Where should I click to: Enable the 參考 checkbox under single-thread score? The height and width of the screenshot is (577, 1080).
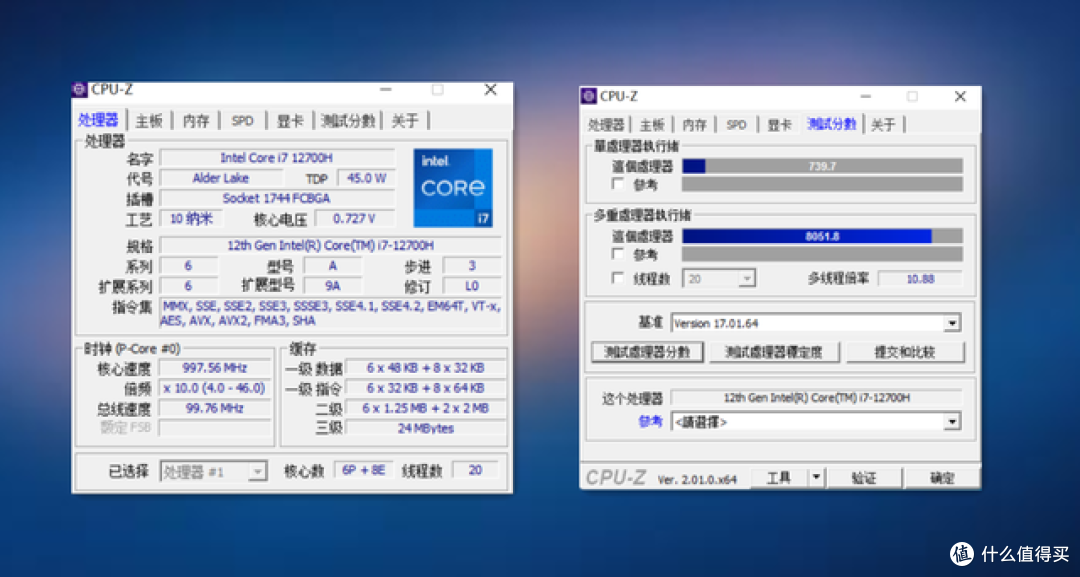click(618, 184)
